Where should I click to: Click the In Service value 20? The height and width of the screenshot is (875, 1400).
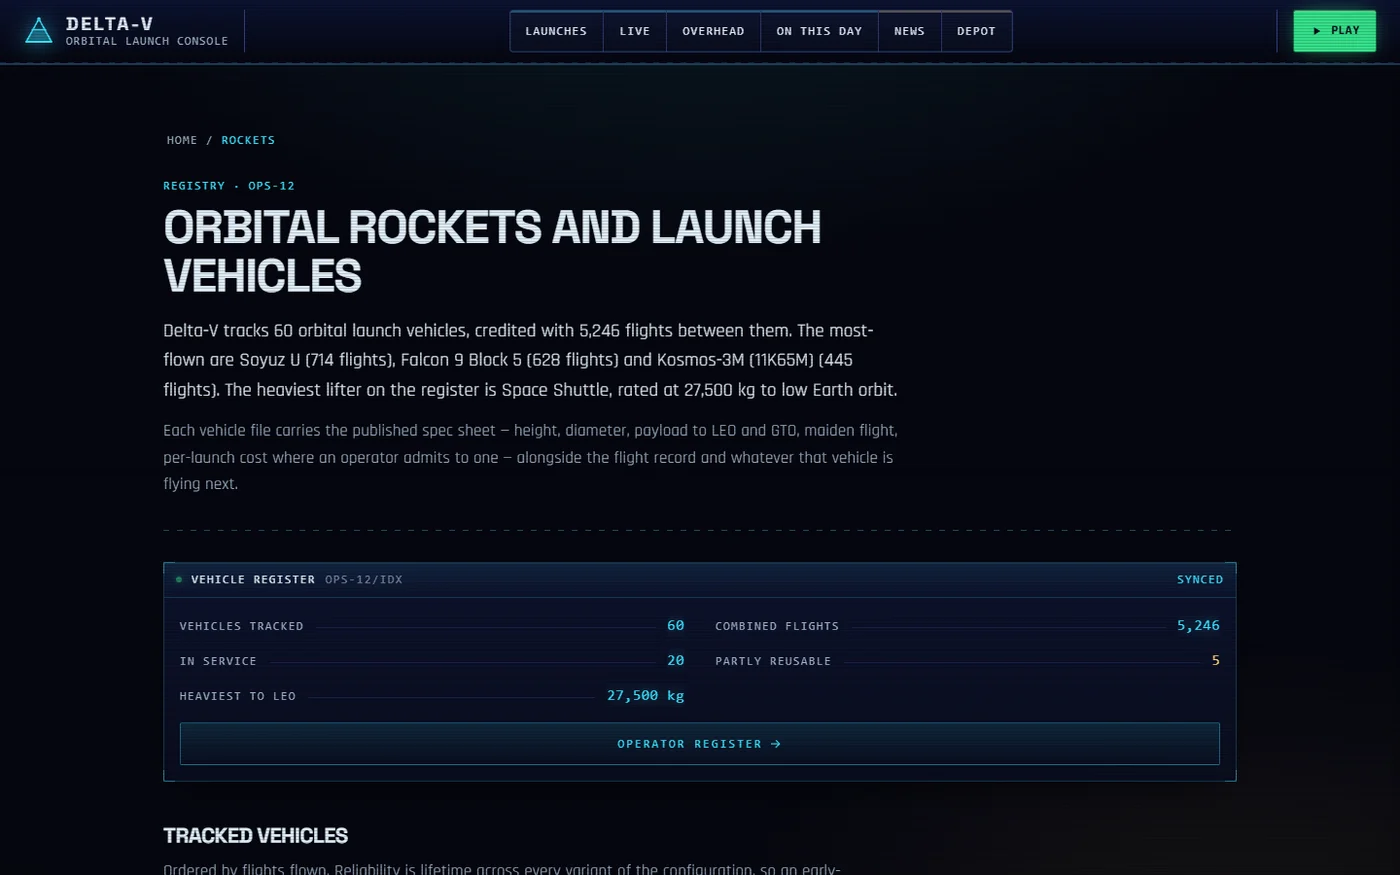(x=676, y=661)
